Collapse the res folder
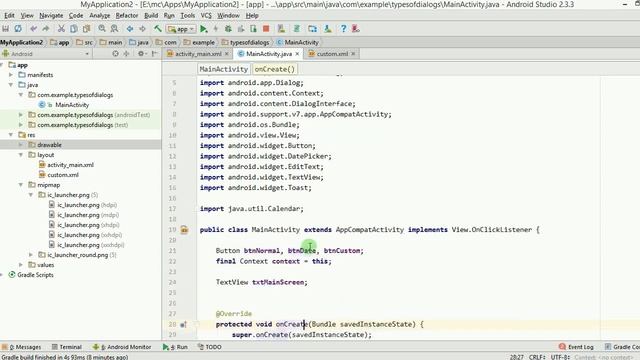Viewport: 640px width, 360px height. coord(11,135)
